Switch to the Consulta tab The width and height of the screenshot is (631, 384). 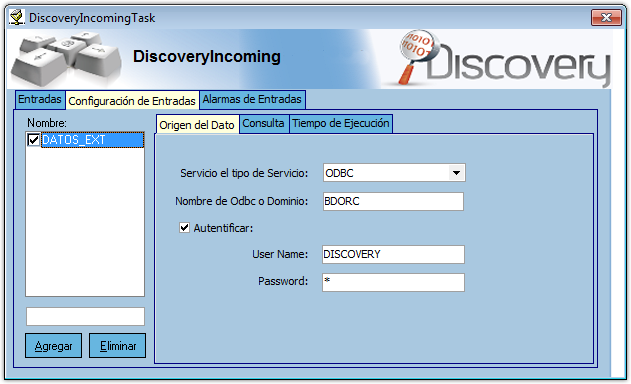pyautogui.click(x=264, y=124)
